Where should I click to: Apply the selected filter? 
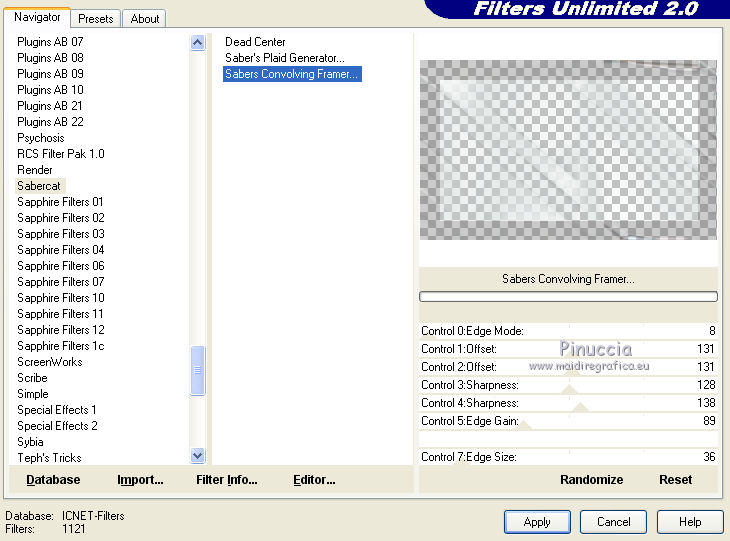pos(537,522)
